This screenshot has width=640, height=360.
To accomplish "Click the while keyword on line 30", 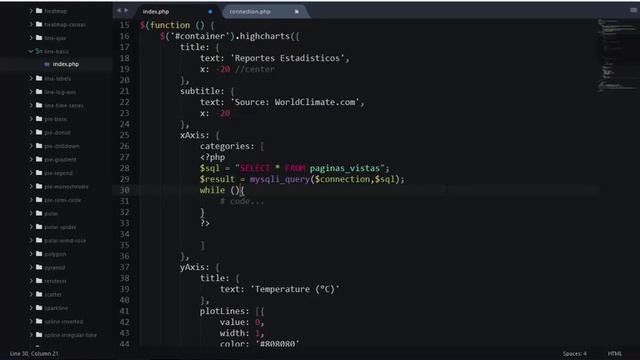I will [x=212, y=190].
